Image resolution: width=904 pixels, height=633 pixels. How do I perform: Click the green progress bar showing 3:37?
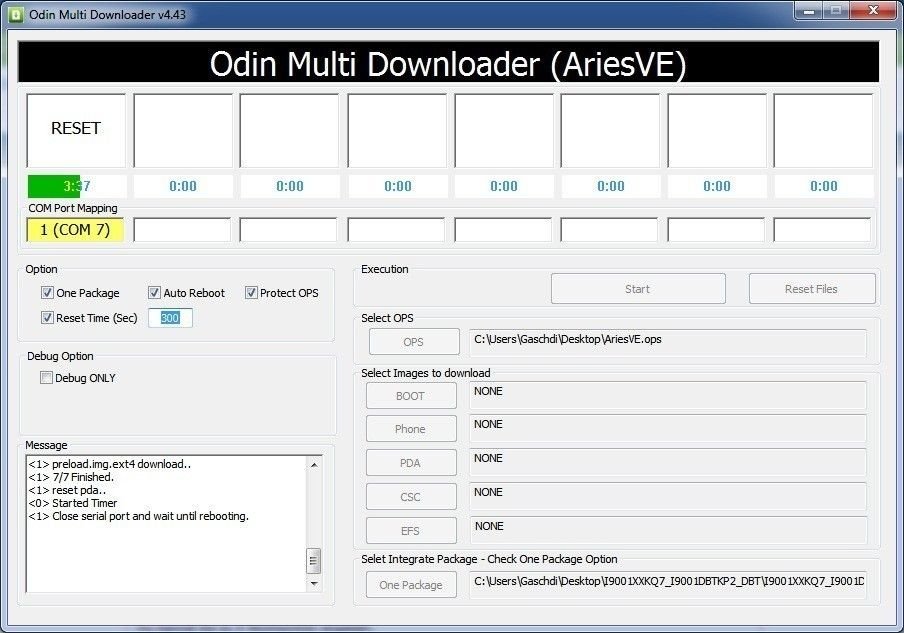[x=77, y=186]
